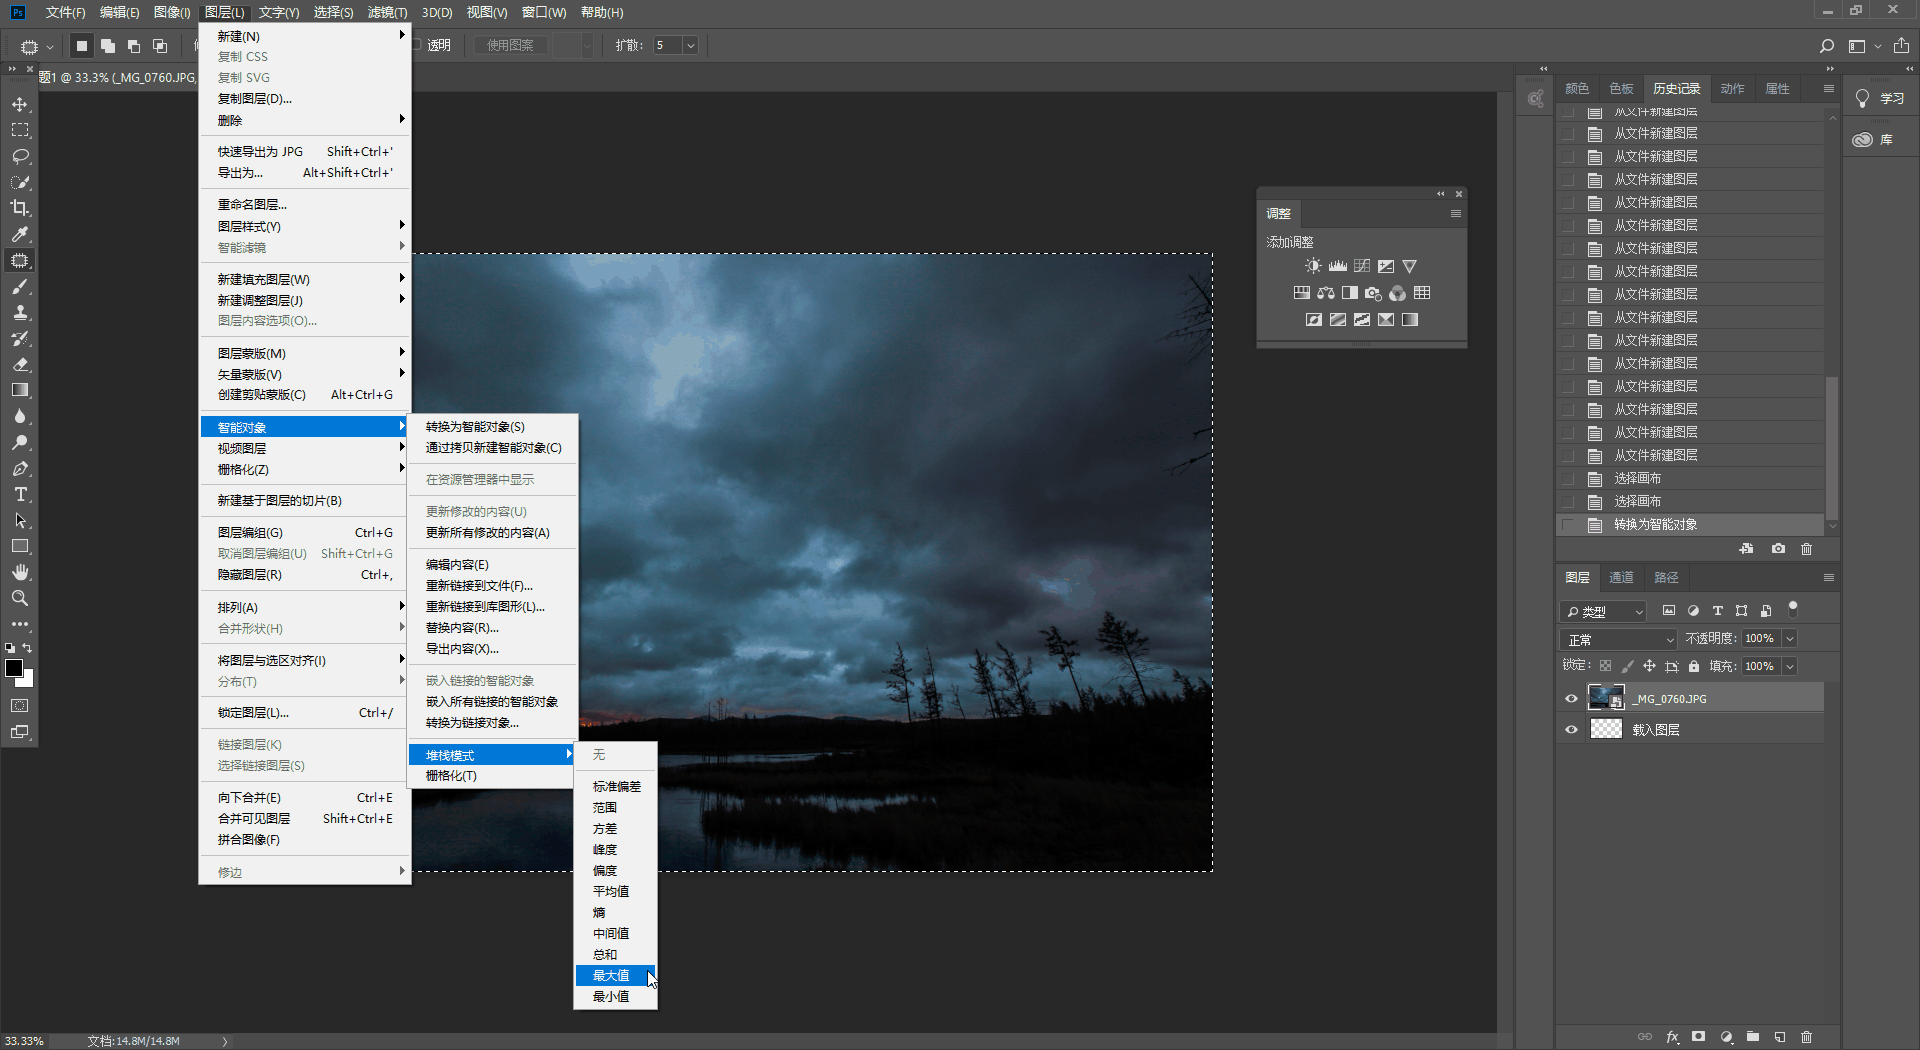Open the layer filter 类型 dropdown

1605,611
